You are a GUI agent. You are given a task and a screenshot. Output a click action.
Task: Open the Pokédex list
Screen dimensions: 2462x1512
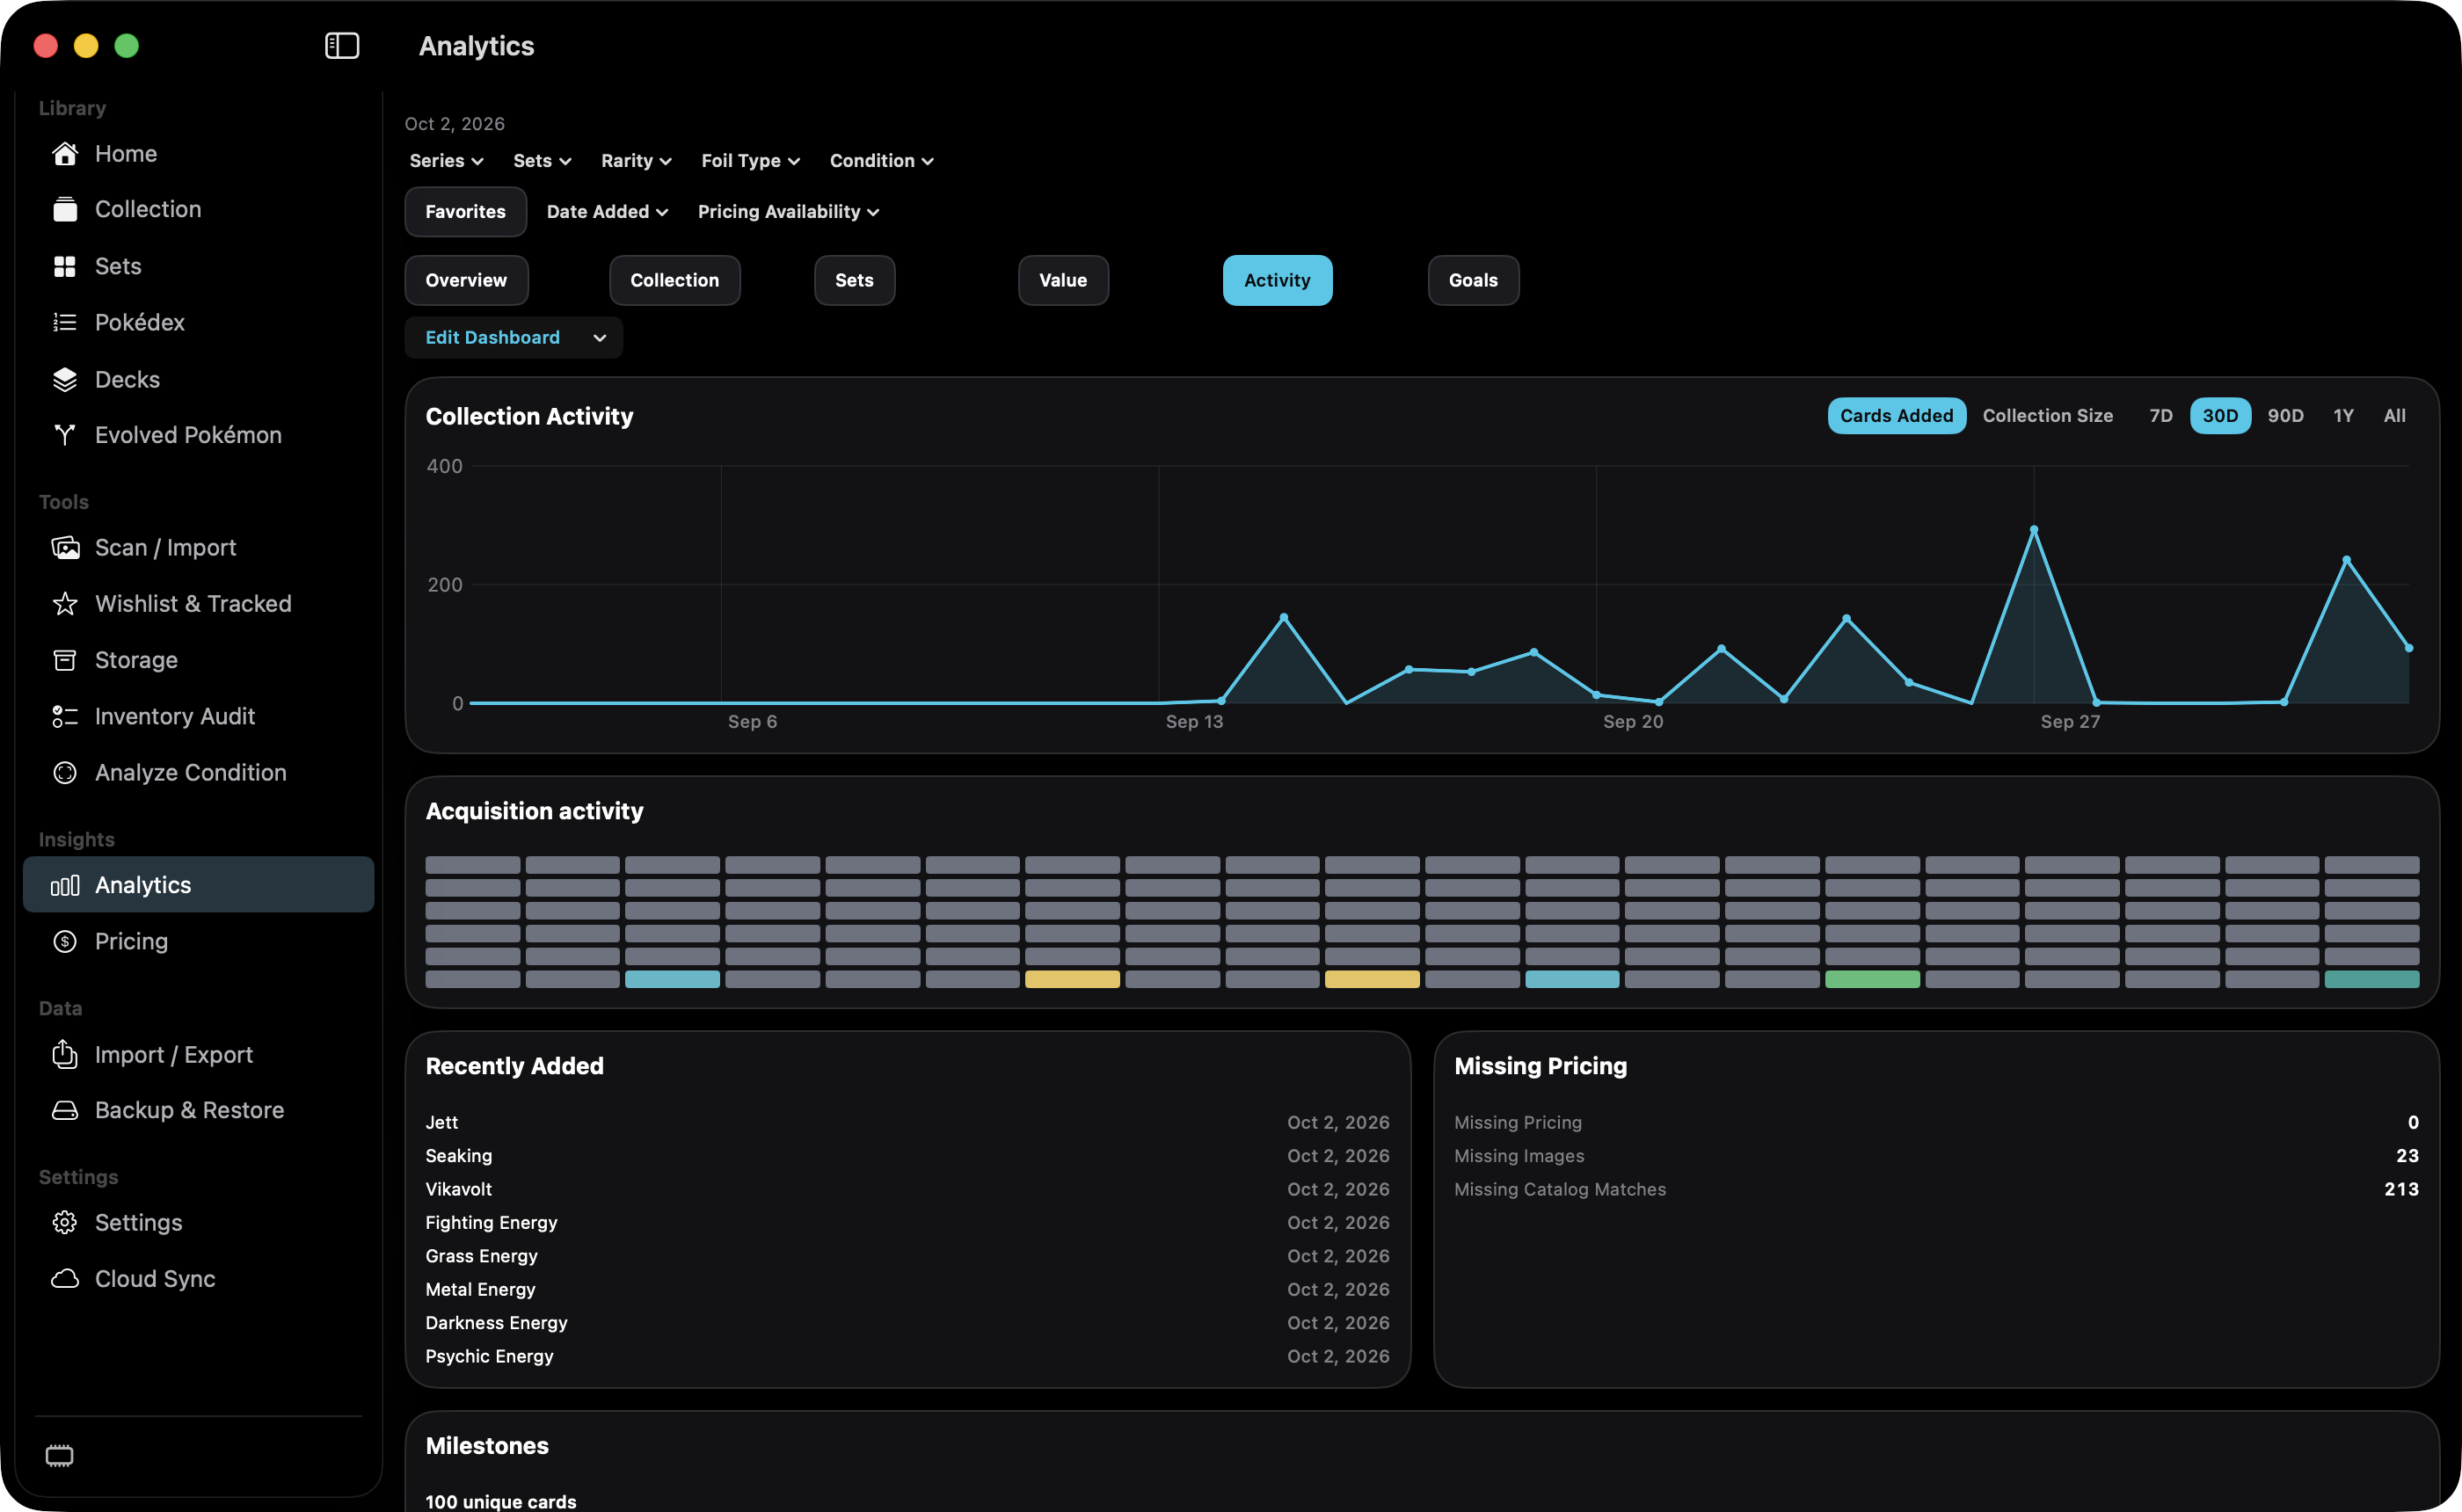tap(198, 322)
